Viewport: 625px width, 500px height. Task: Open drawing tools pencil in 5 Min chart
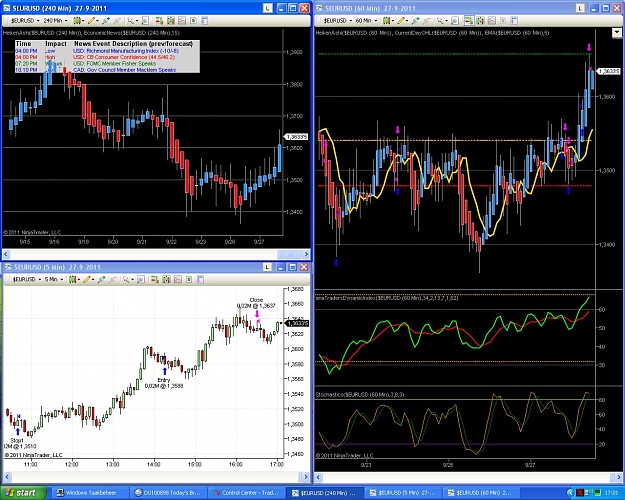(x=88, y=279)
